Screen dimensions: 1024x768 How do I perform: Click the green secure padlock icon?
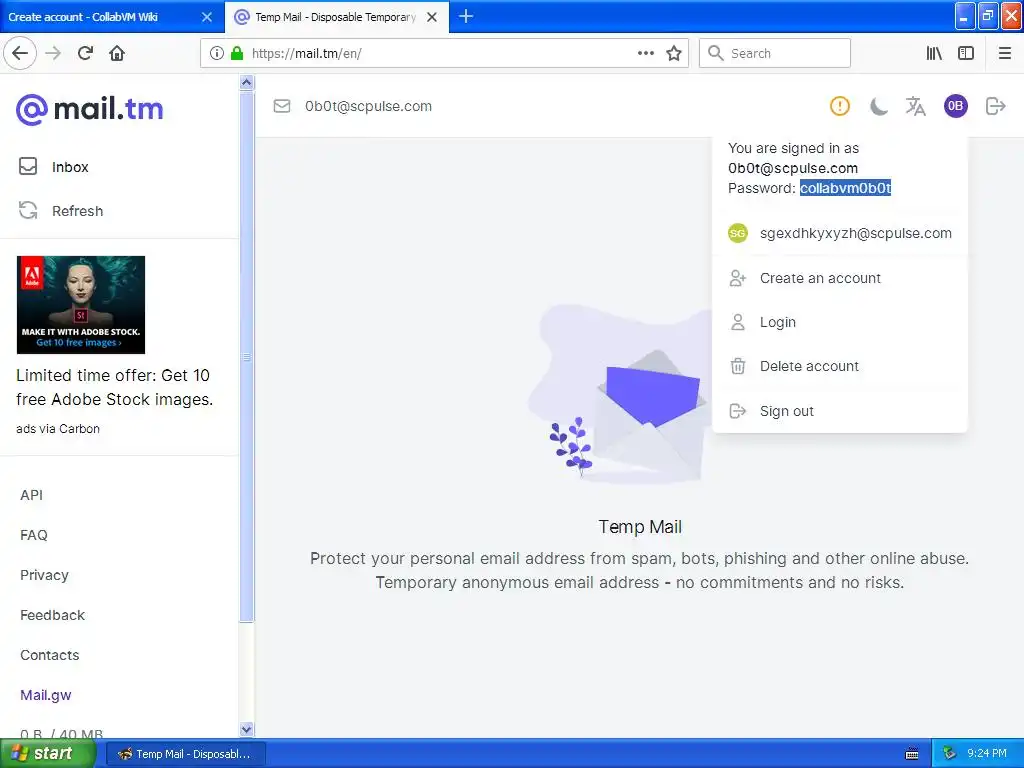[x=237, y=53]
